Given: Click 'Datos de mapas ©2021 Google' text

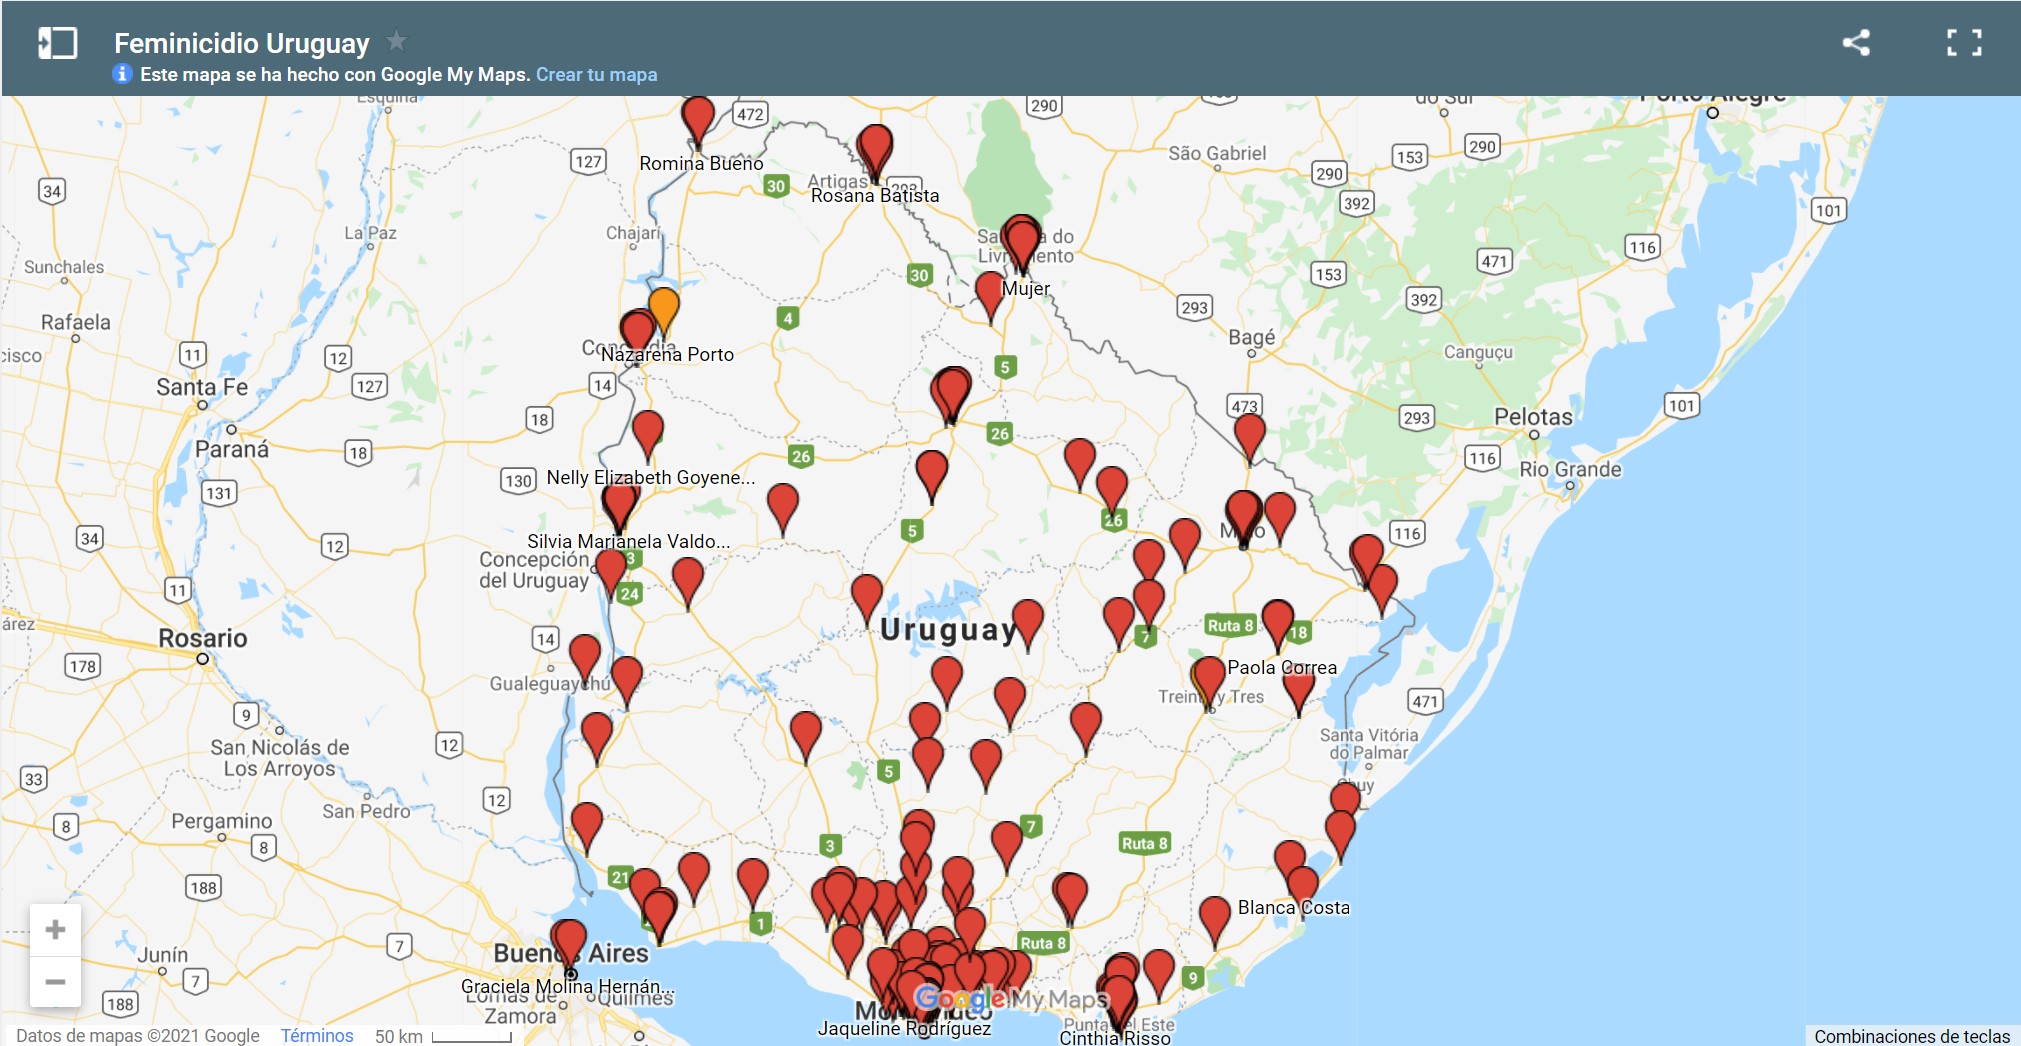Looking at the screenshot, I should [138, 1035].
